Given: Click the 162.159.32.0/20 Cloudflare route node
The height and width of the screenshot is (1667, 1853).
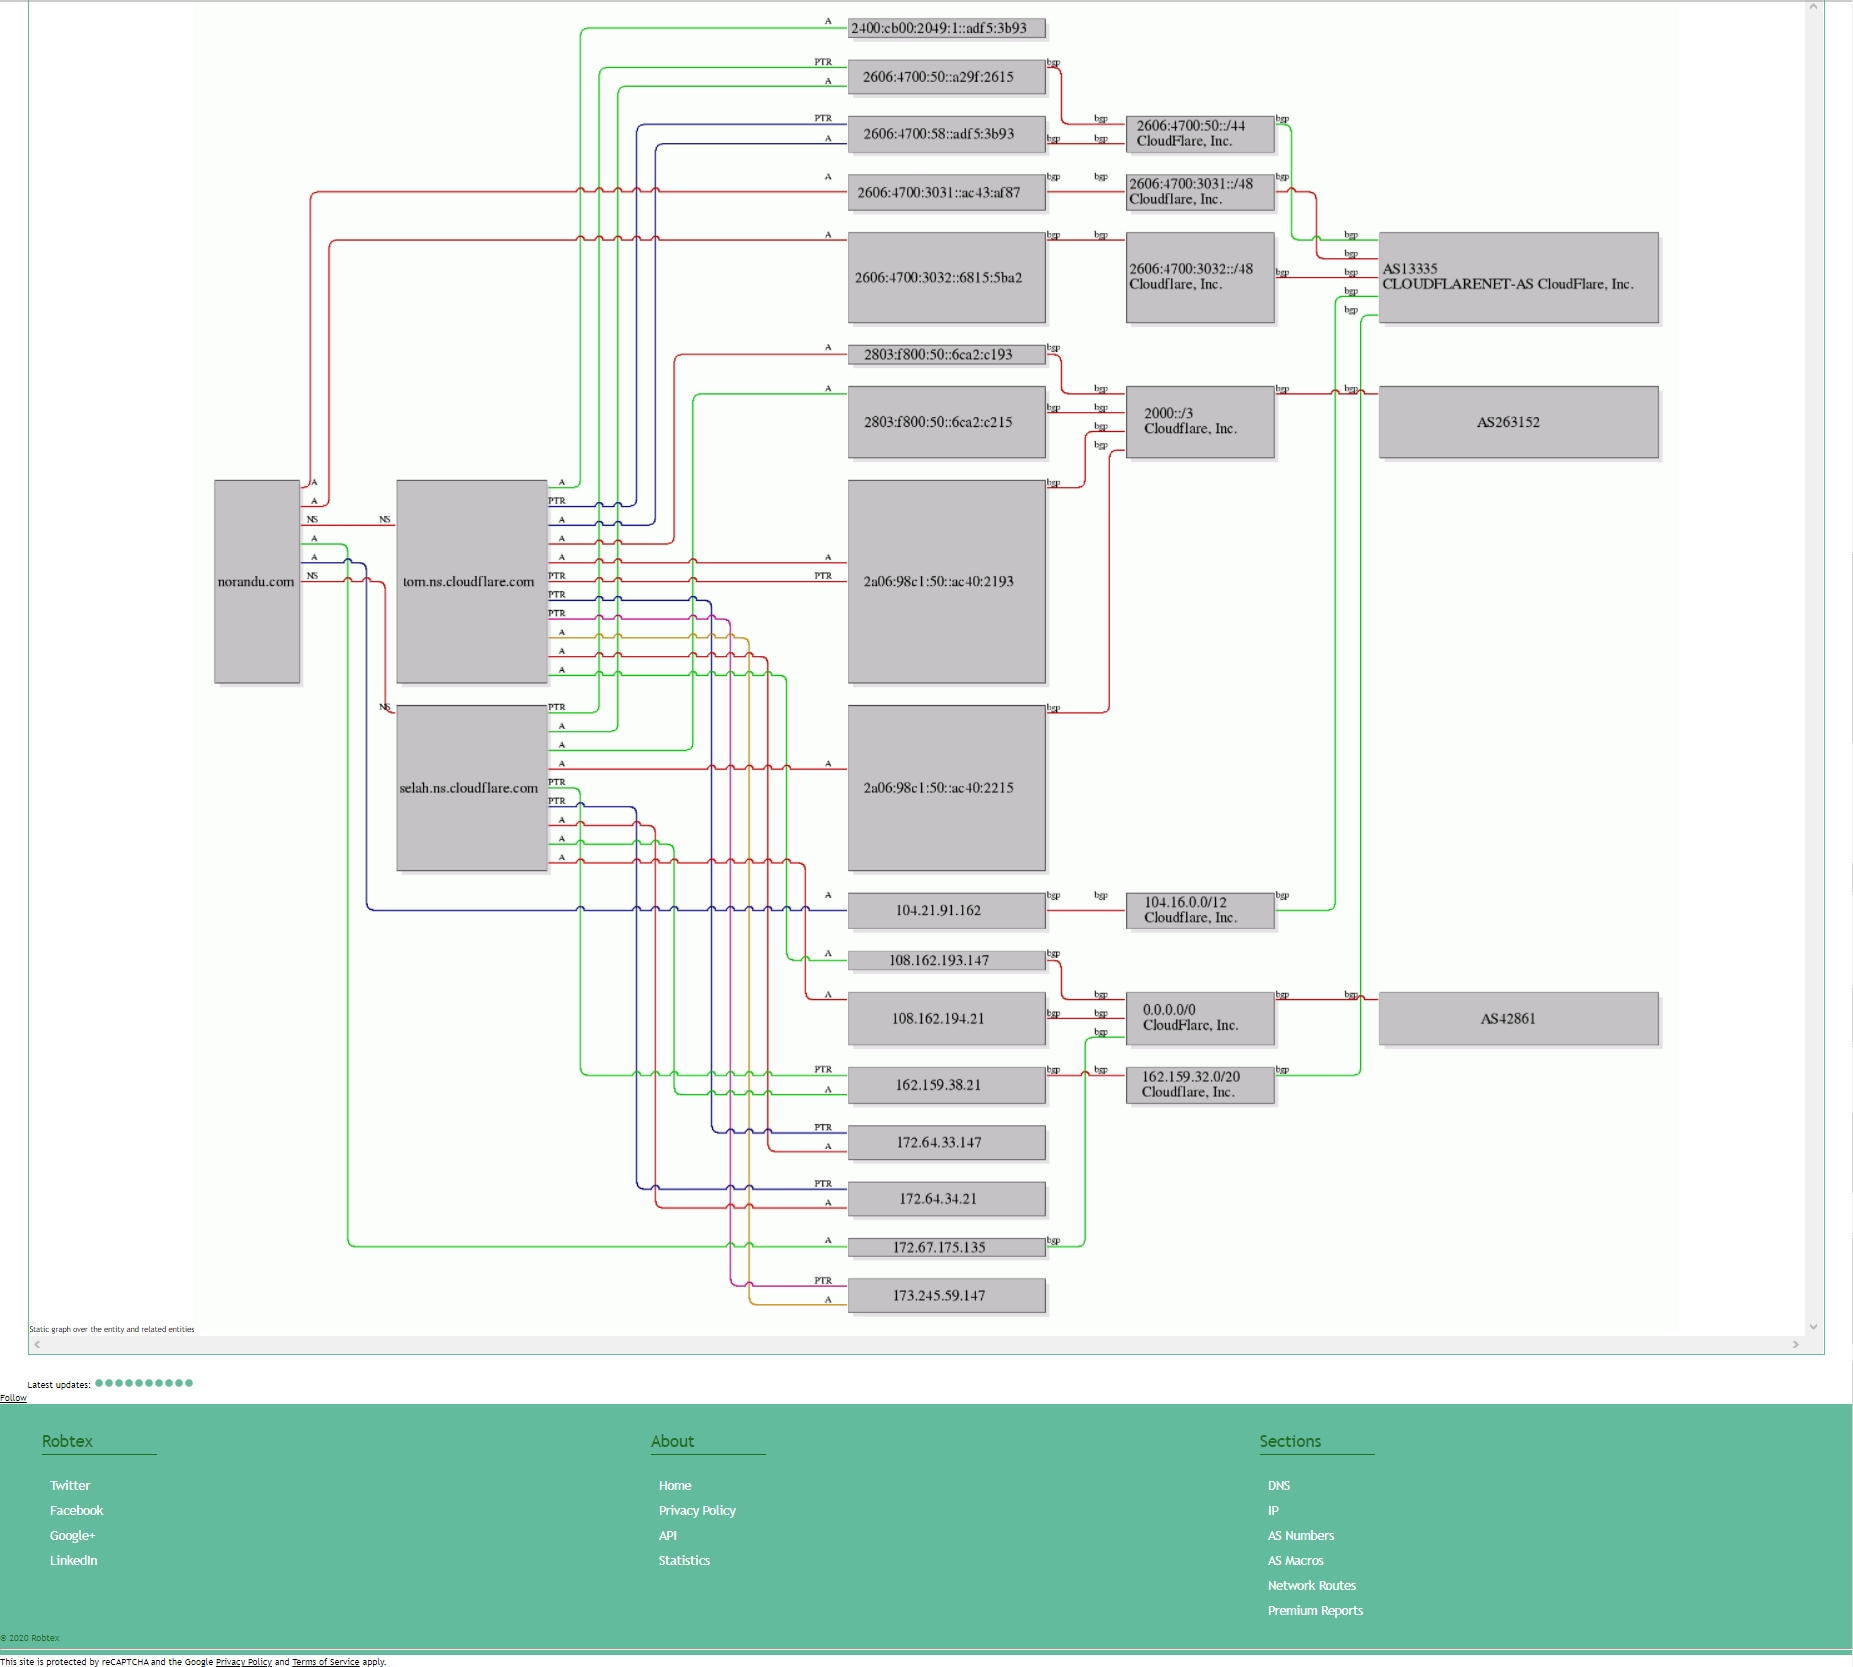Looking at the screenshot, I should [x=1200, y=1085].
